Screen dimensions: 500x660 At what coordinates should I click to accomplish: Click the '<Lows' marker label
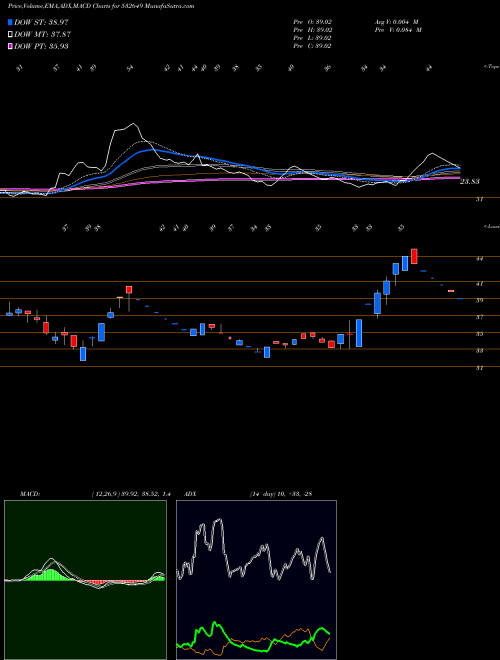click(492, 226)
